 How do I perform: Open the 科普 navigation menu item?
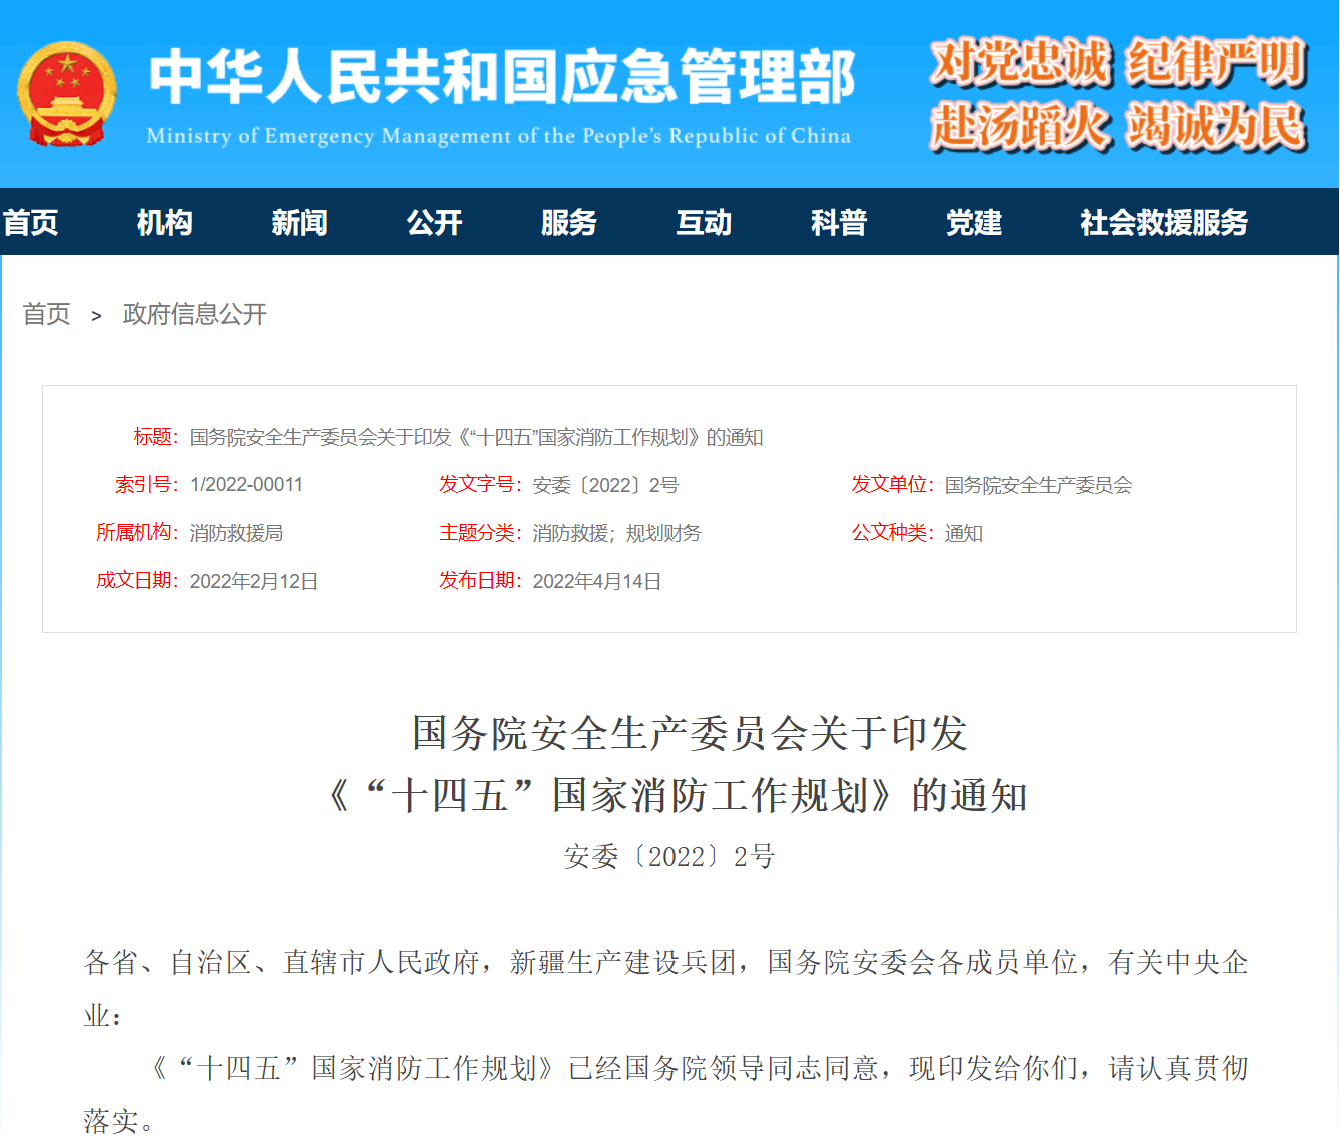838,222
